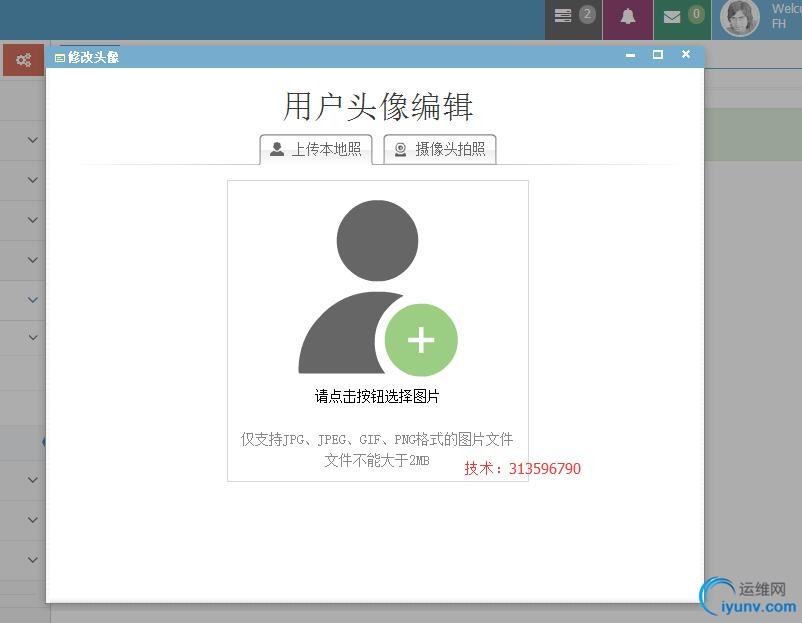Viewport: 802px width, 623px height.
Task: Open the Welcome FH user menu
Action: click(785, 17)
